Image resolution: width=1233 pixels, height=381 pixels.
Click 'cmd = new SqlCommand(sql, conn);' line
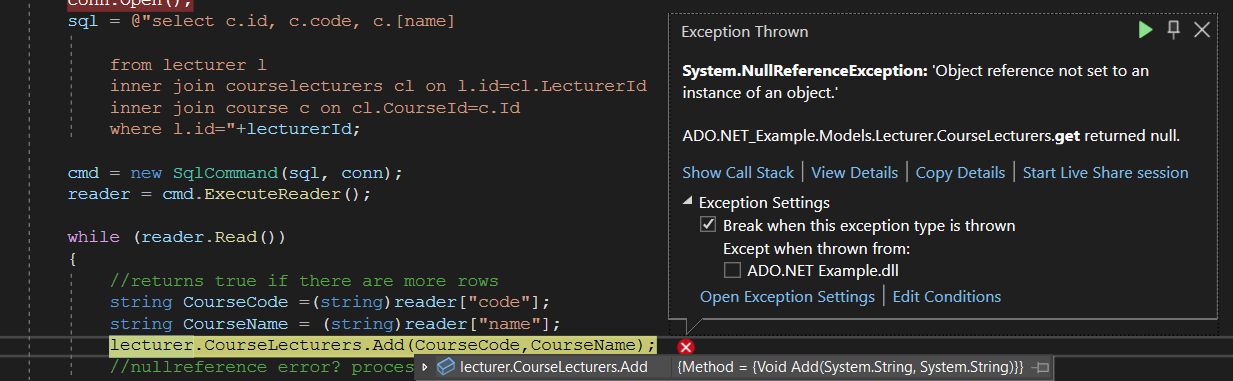point(235,172)
